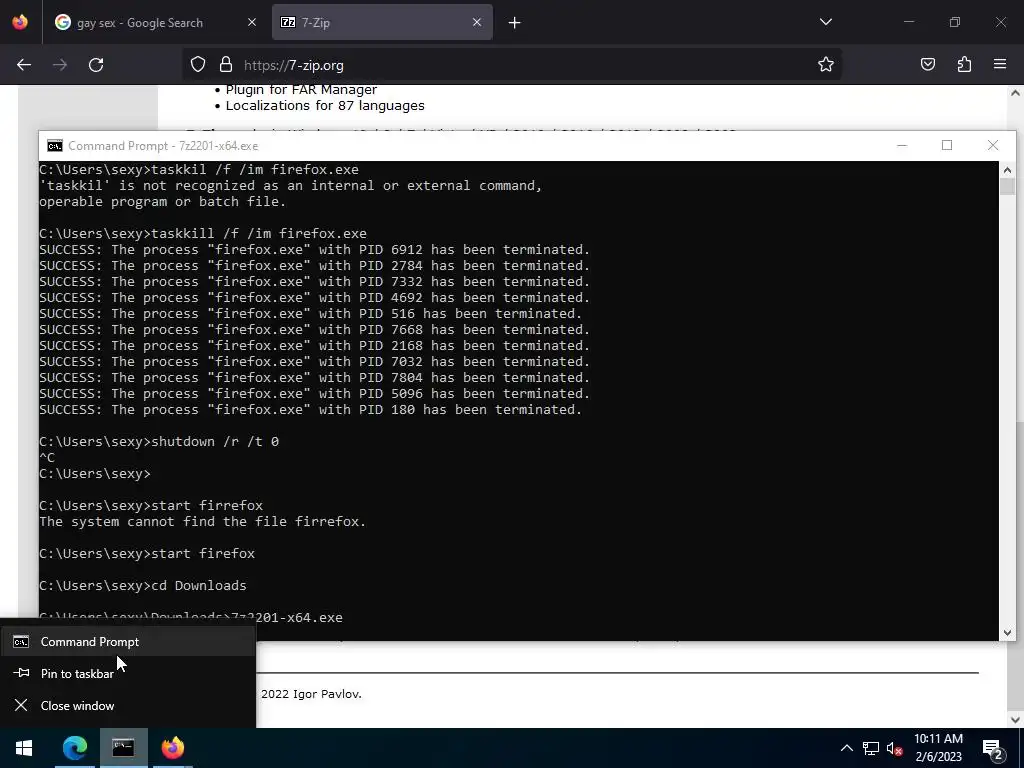Screen dimensions: 1024x768
Task: Open a new tab with the plus button
Action: click(515, 23)
